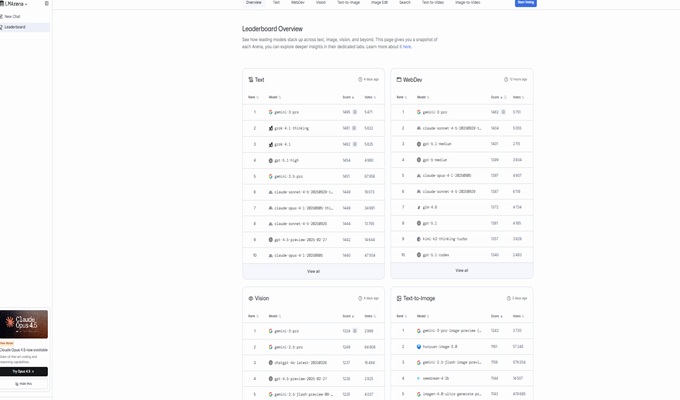Sort the Text table by Score
Viewport: 680px width, 400px height.
pyautogui.click(x=348, y=97)
